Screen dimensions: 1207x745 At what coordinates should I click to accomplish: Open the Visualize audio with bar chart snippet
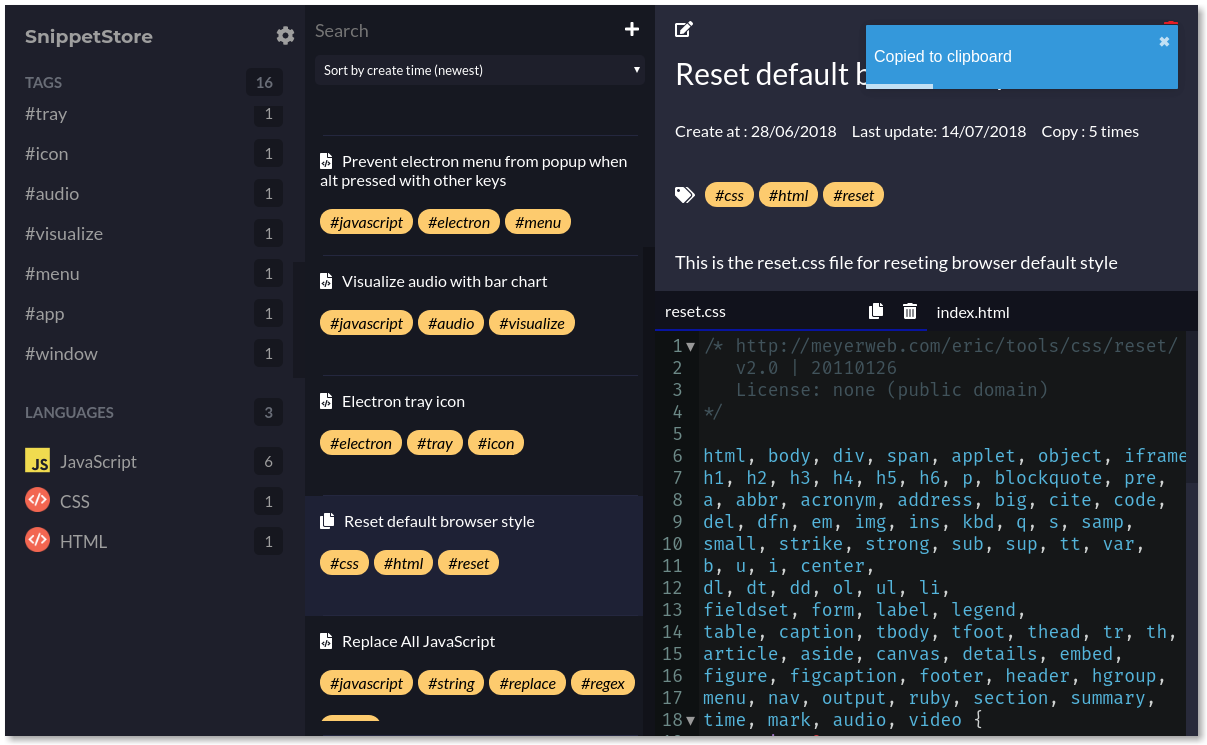[x=445, y=281]
